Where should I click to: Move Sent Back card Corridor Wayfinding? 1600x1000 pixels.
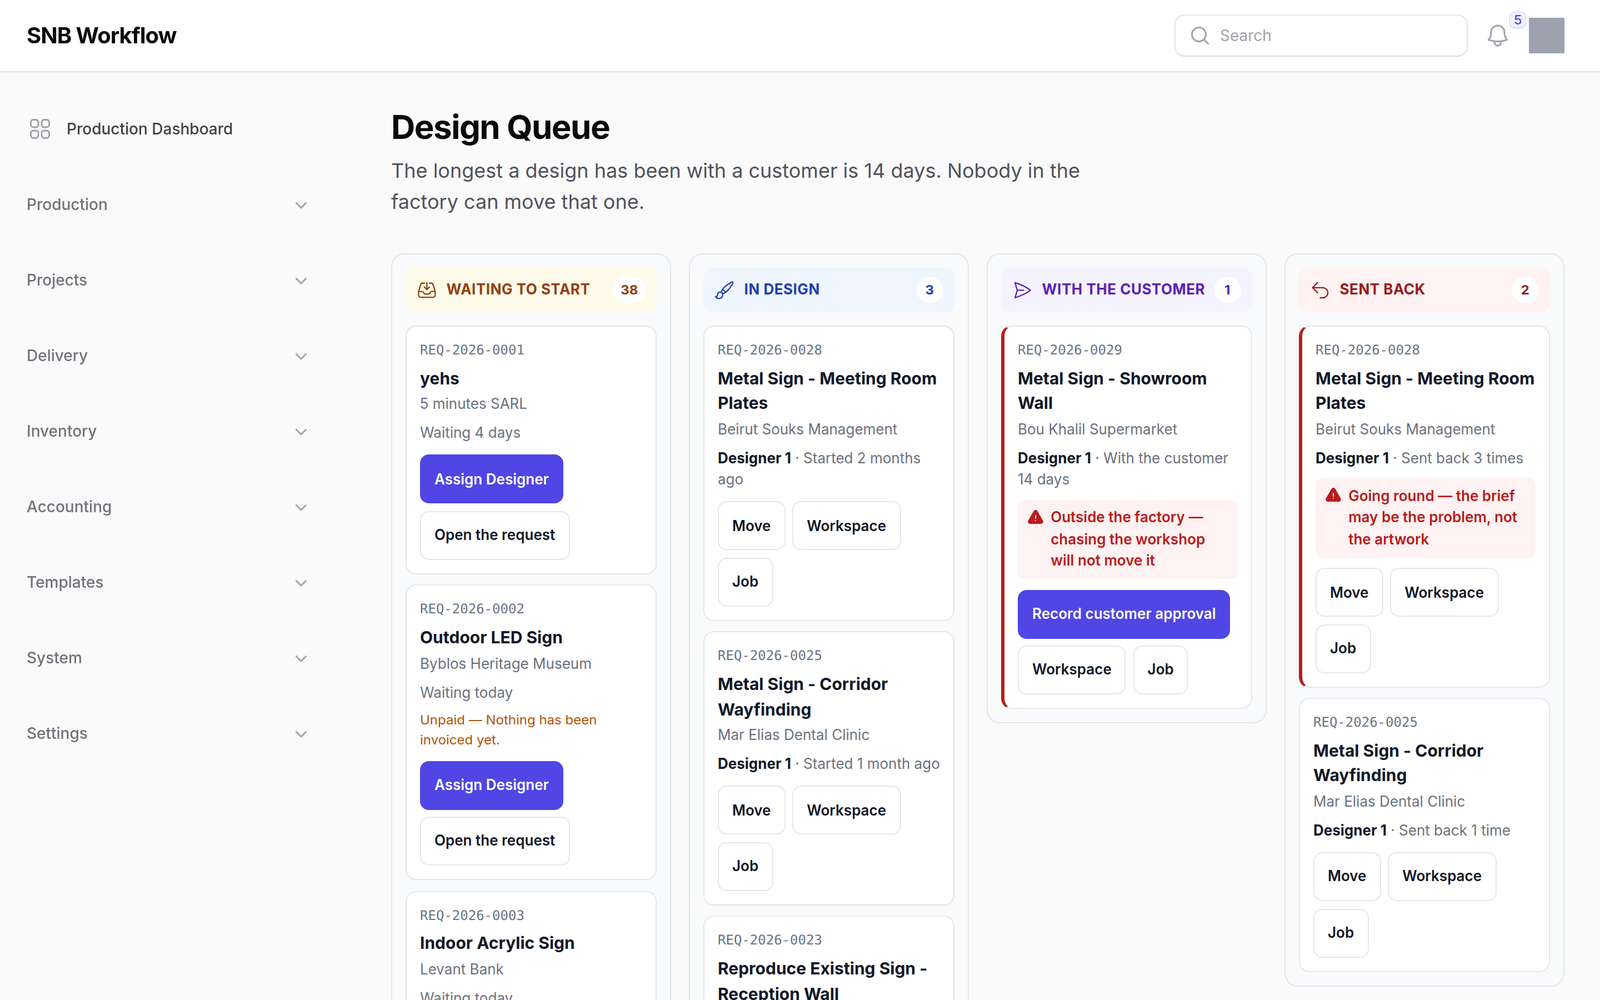click(1347, 876)
